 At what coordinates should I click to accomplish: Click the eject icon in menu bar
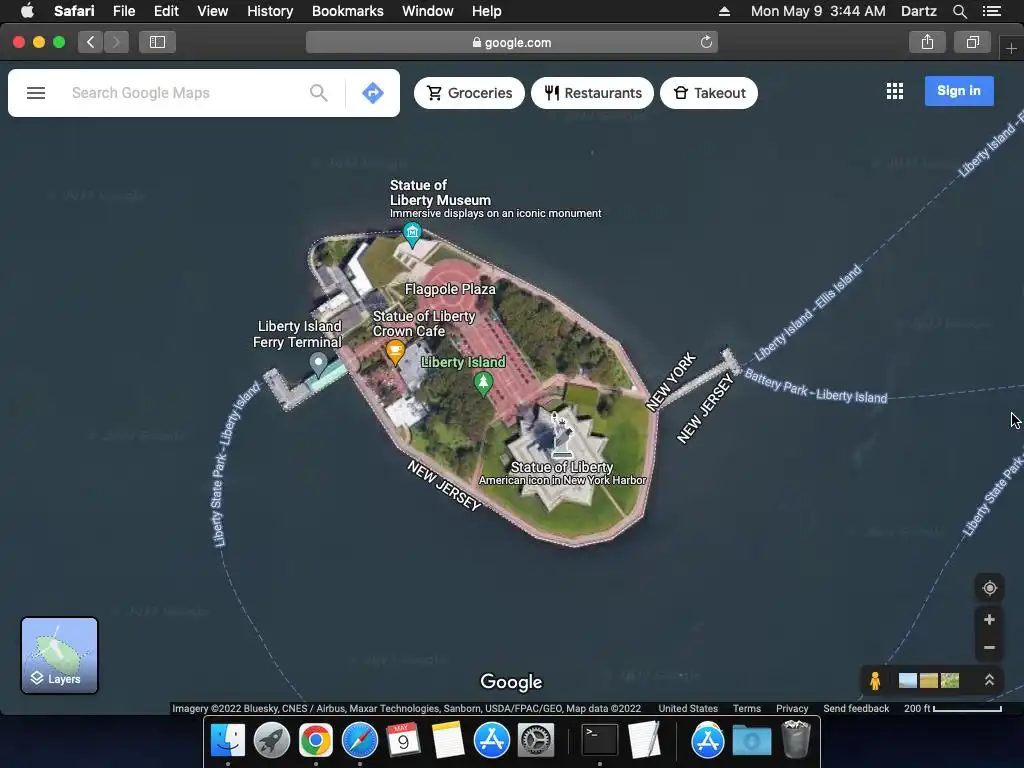(724, 11)
